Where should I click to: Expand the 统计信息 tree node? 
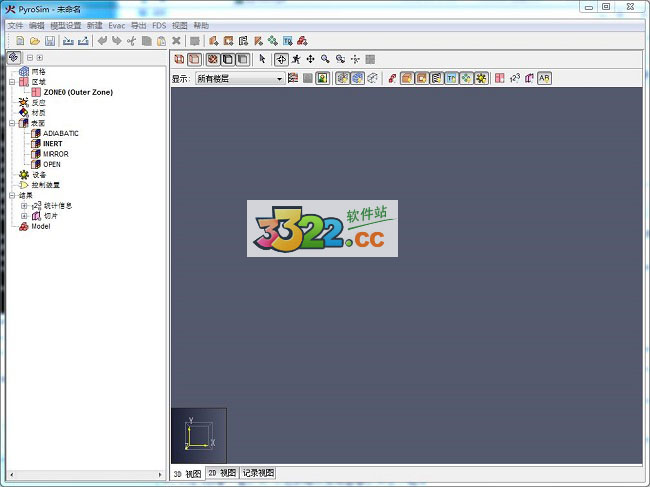click(x=24, y=206)
